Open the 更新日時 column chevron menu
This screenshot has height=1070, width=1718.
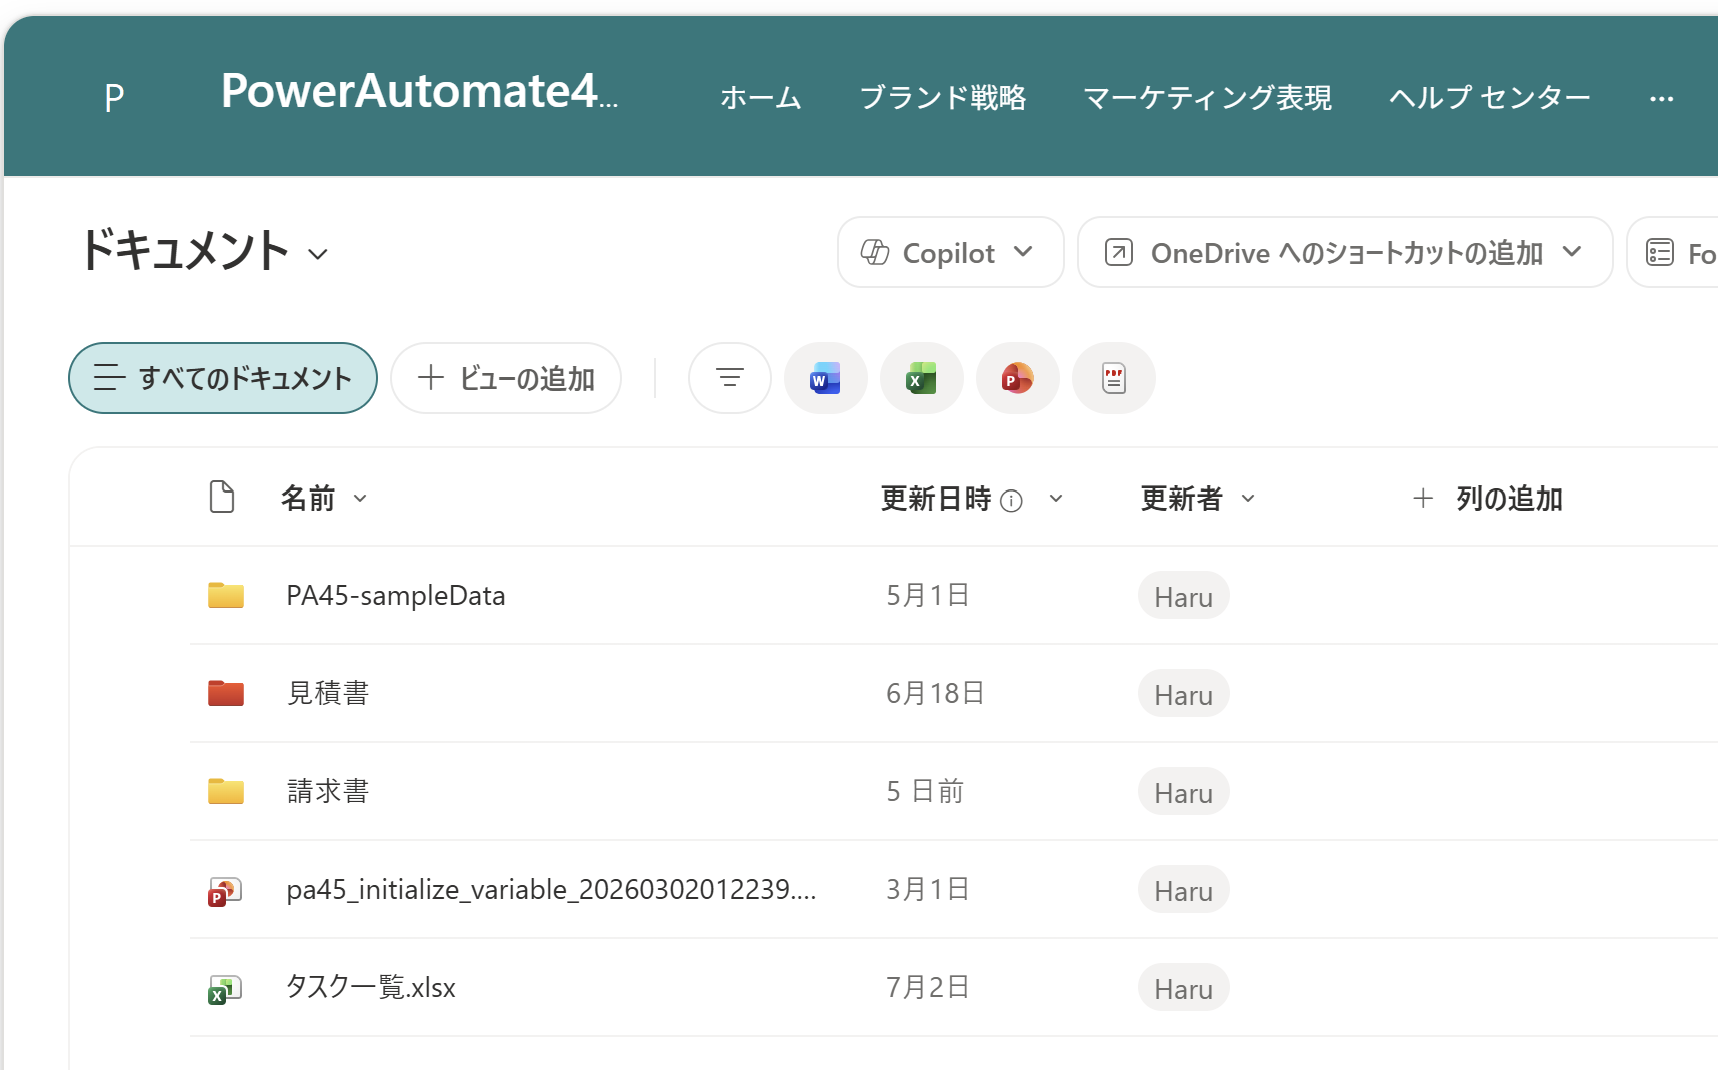pyautogui.click(x=1056, y=498)
